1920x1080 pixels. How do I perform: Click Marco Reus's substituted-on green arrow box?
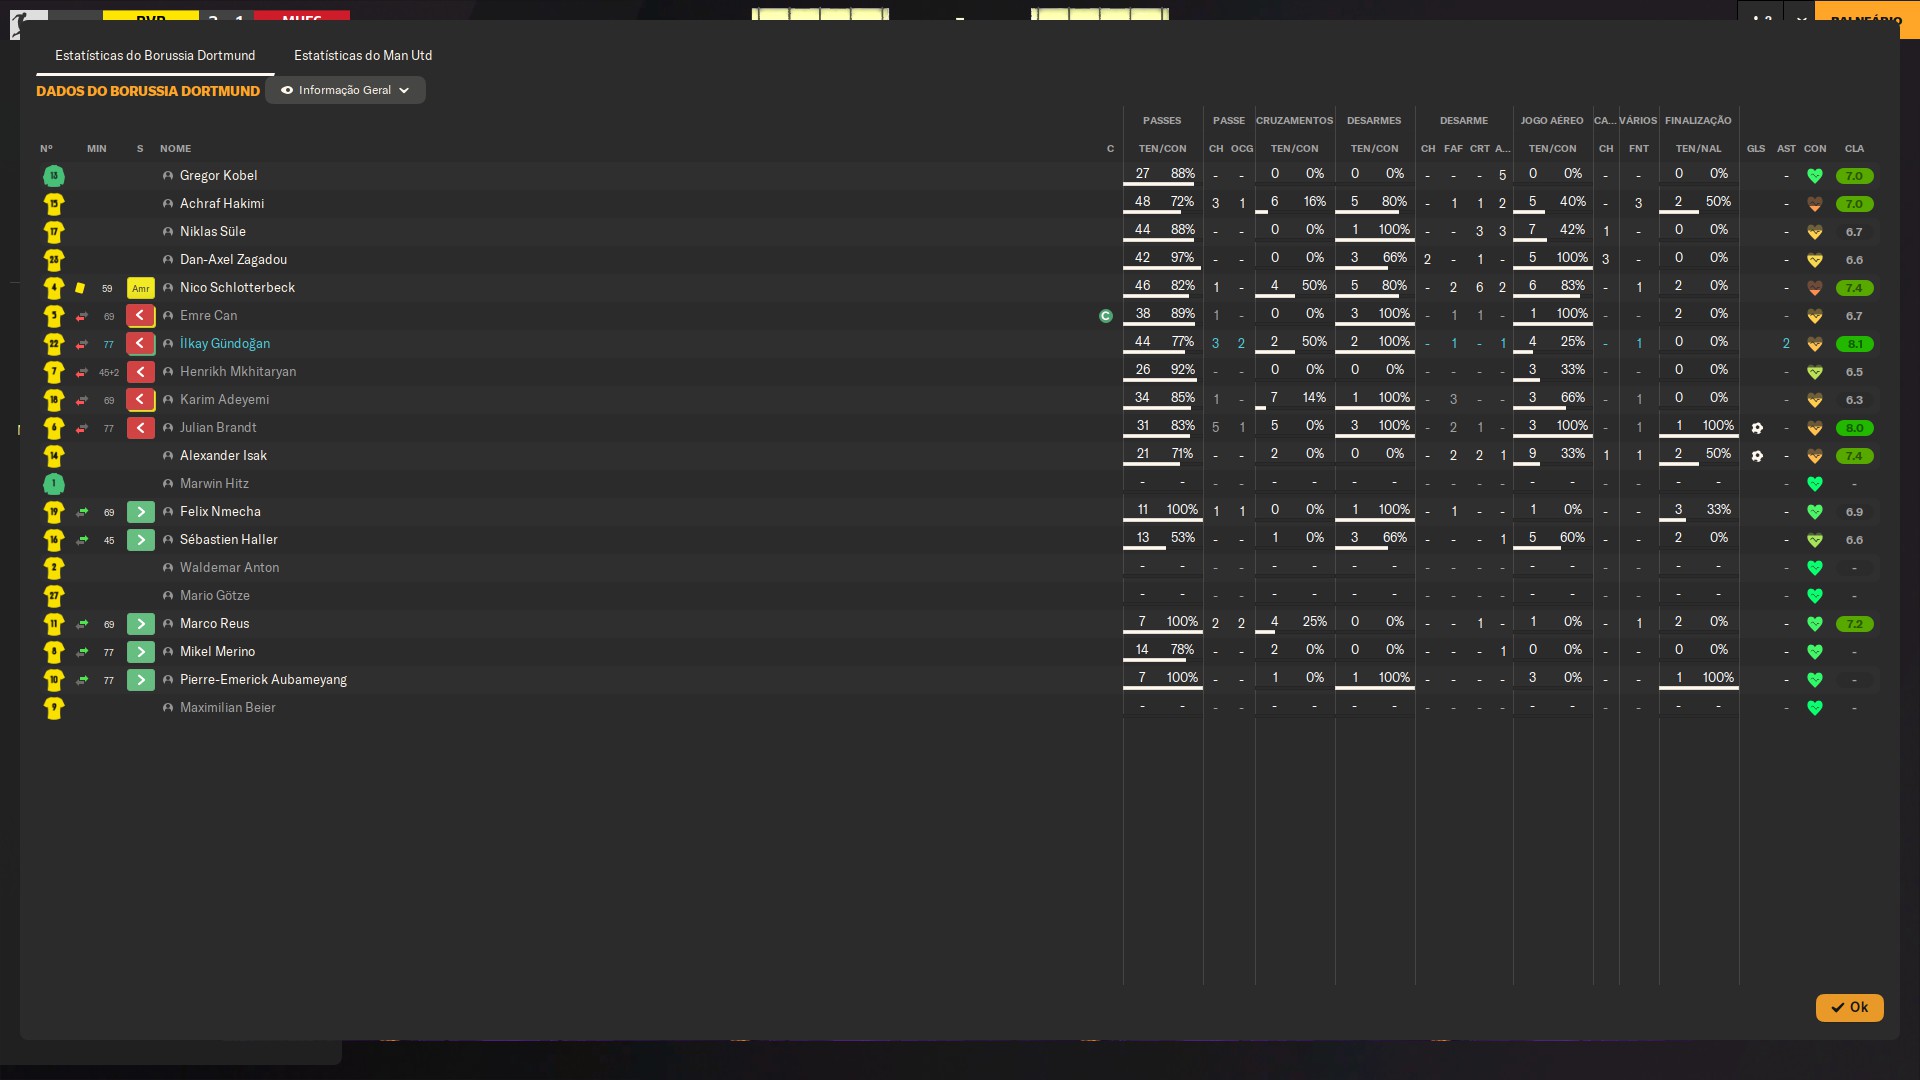coord(141,624)
